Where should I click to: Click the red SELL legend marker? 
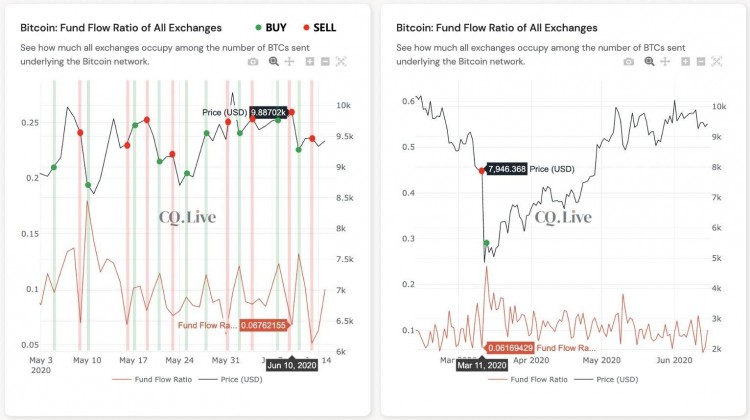pyautogui.click(x=307, y=28)
